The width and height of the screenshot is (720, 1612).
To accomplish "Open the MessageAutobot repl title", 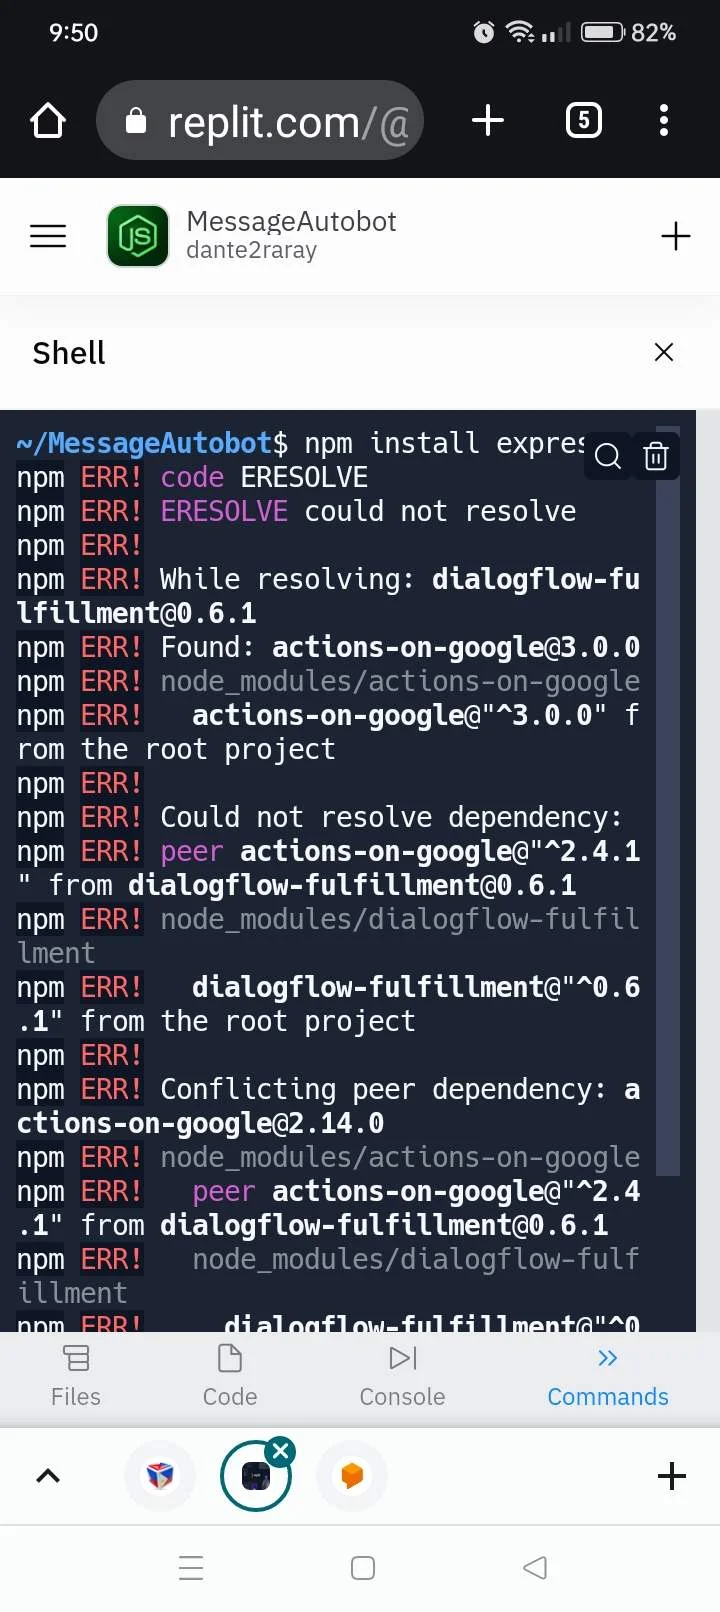I will 291,221.
